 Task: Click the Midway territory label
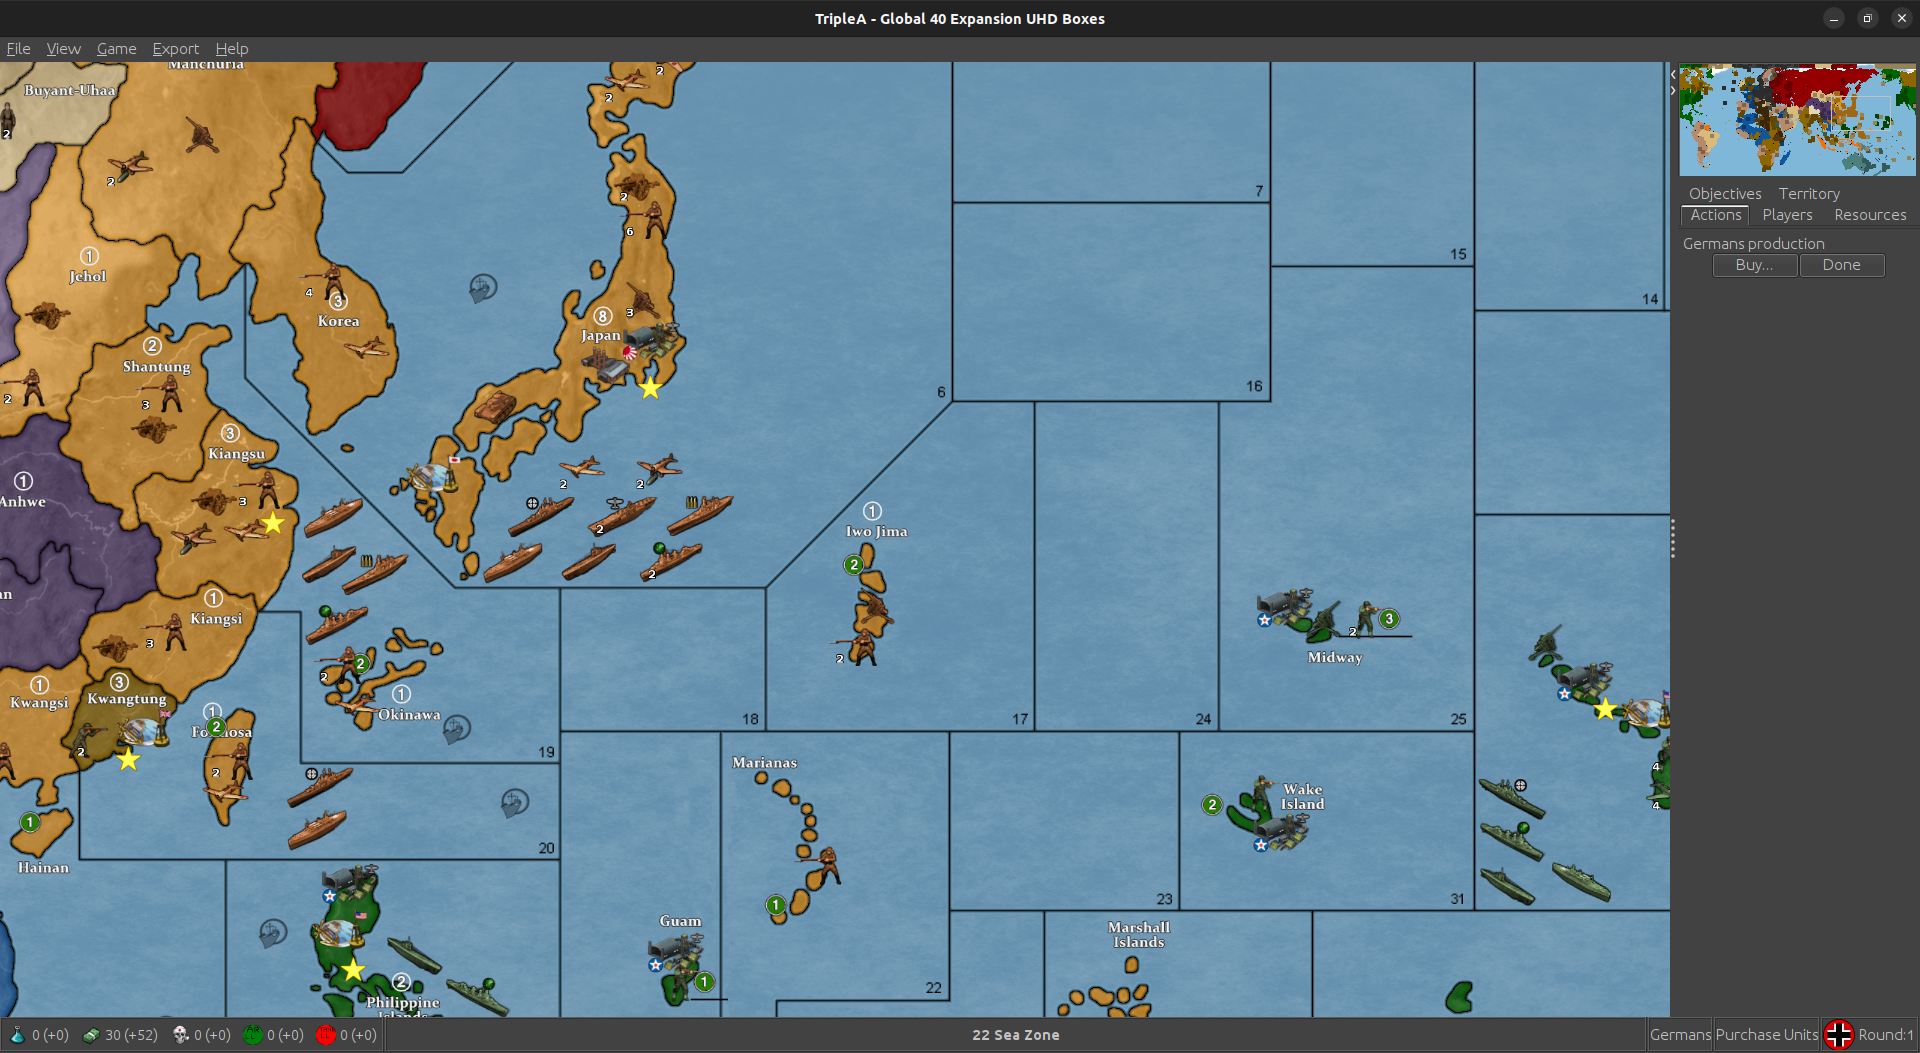[x=1334, y=657]
